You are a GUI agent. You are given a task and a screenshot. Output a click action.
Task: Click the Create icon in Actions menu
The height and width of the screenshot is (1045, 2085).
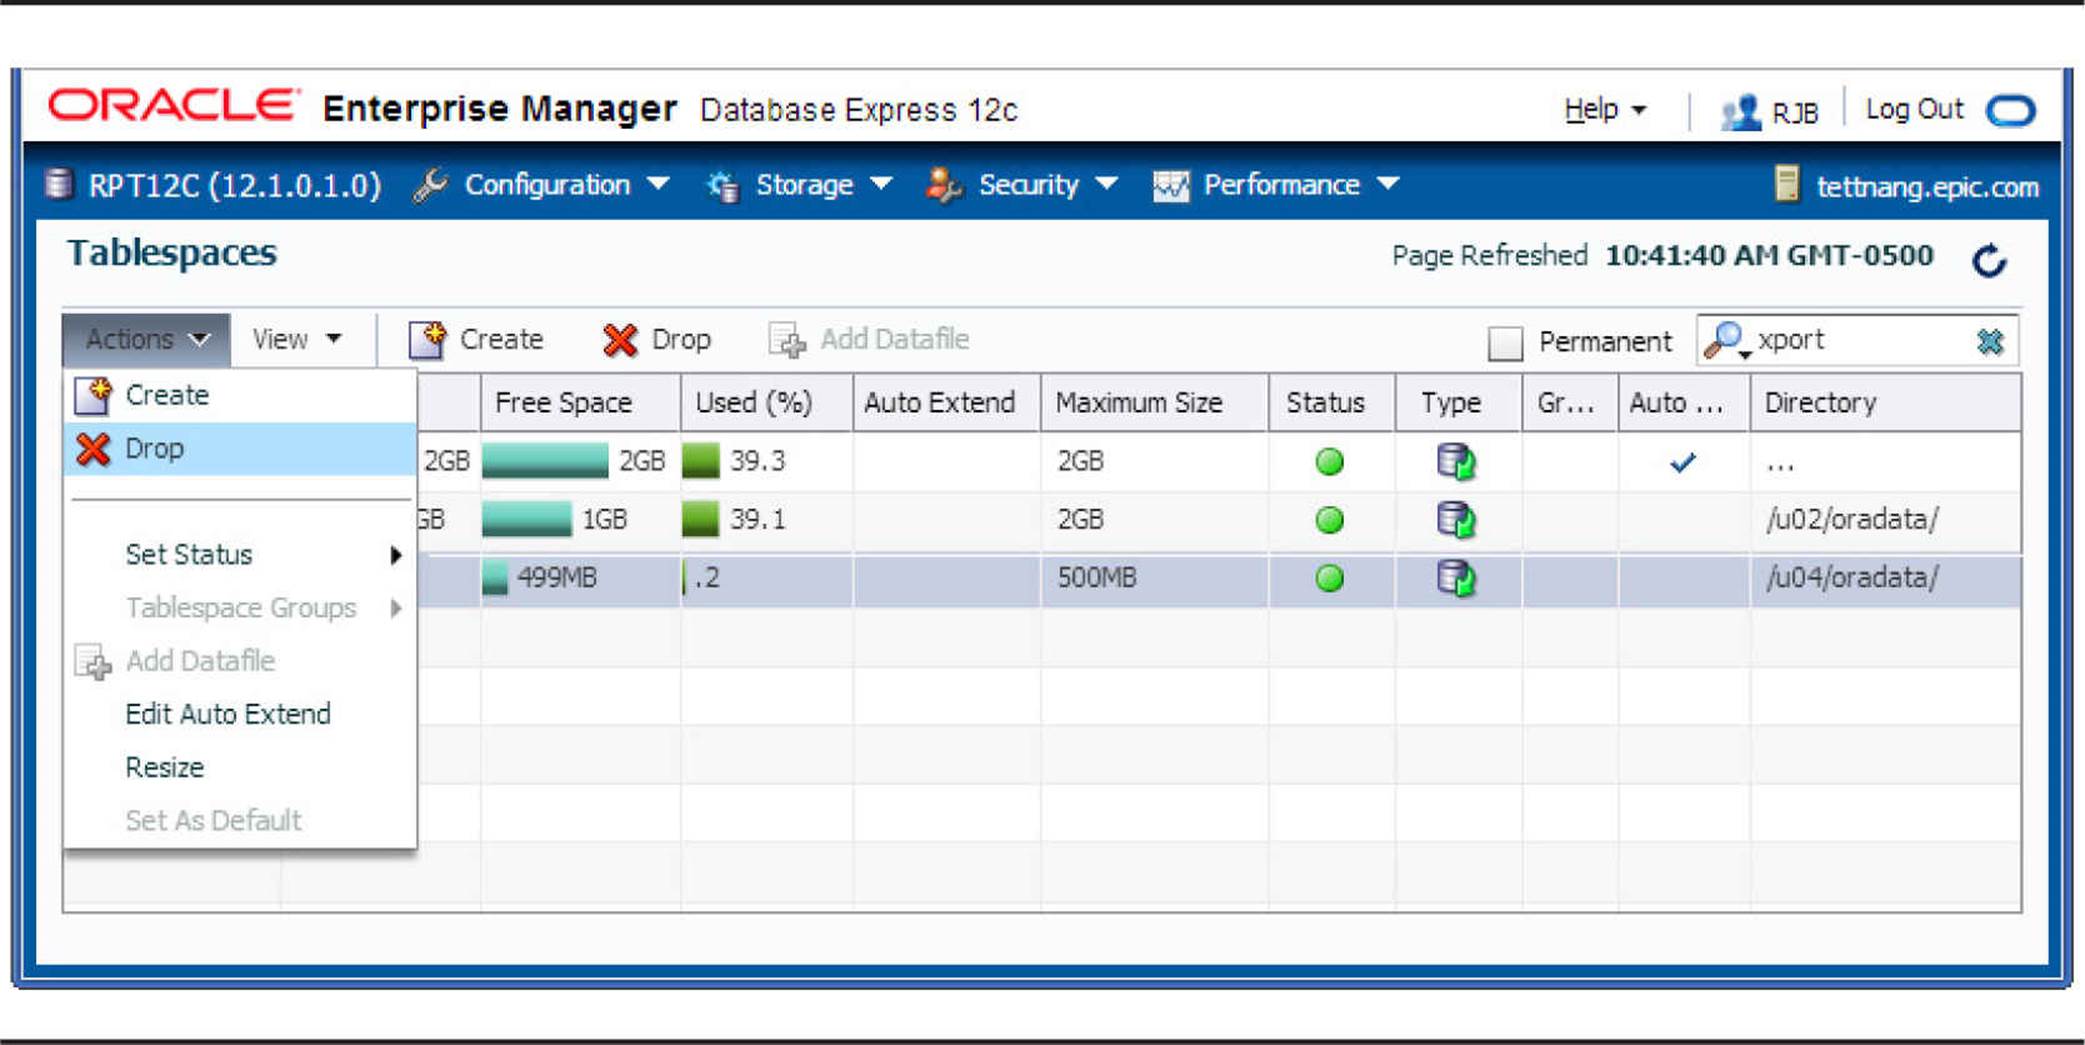[94, 396]
